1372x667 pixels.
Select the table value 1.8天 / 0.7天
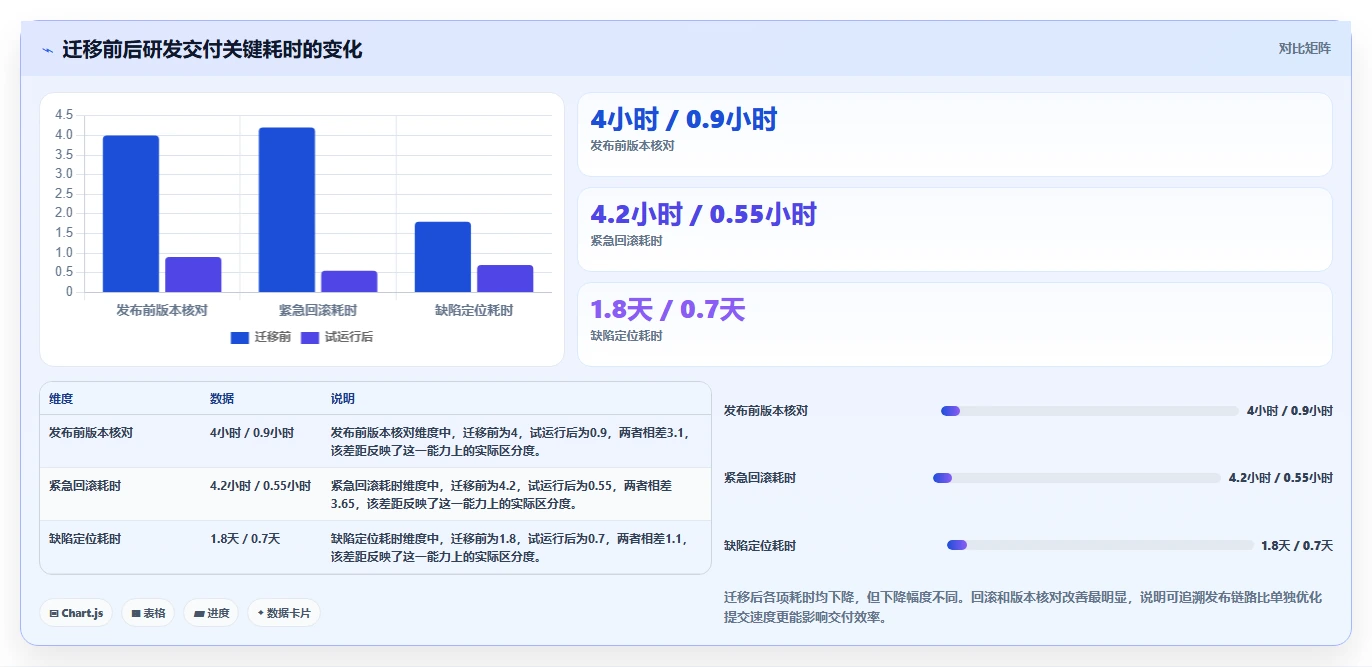pos(245,539)
